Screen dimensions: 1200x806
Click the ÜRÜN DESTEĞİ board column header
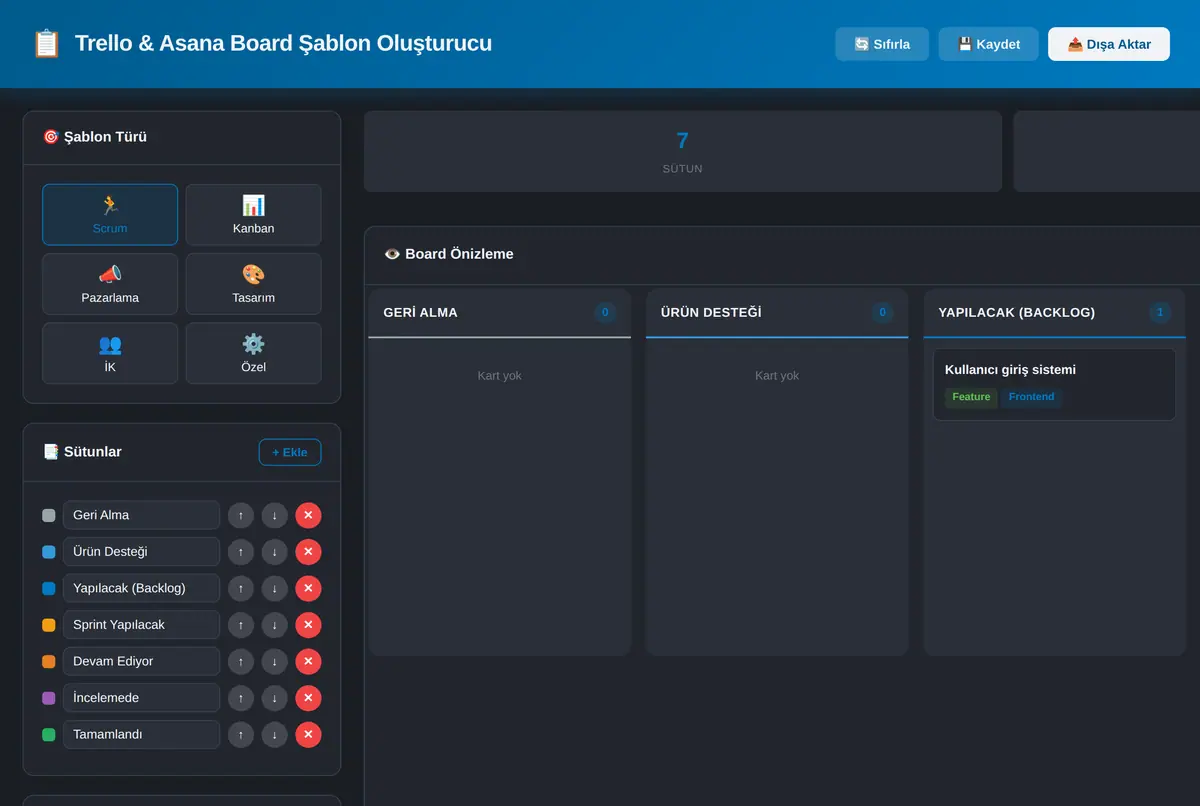777,313
